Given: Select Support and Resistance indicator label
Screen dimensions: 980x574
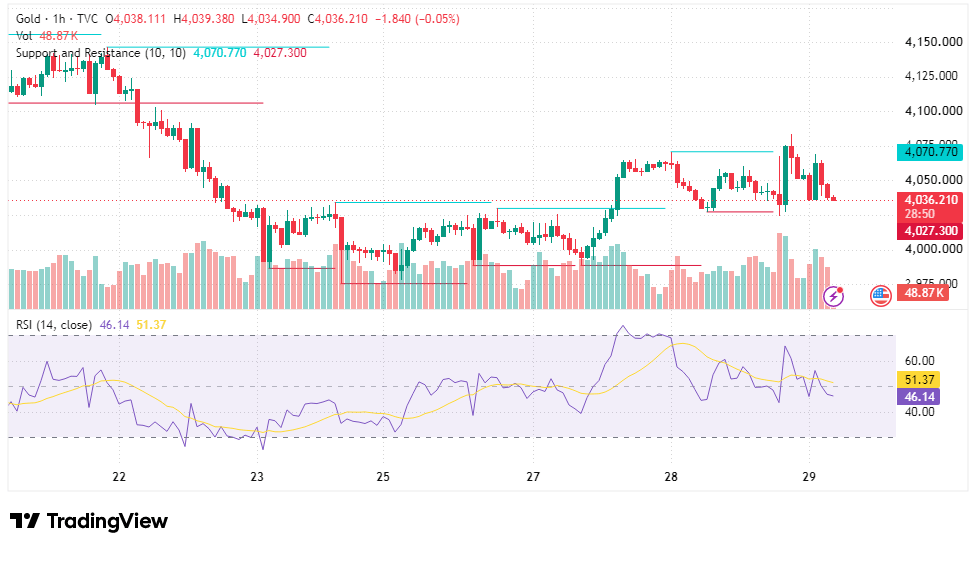Looking at the screenshot, I should tap(101, 53).
